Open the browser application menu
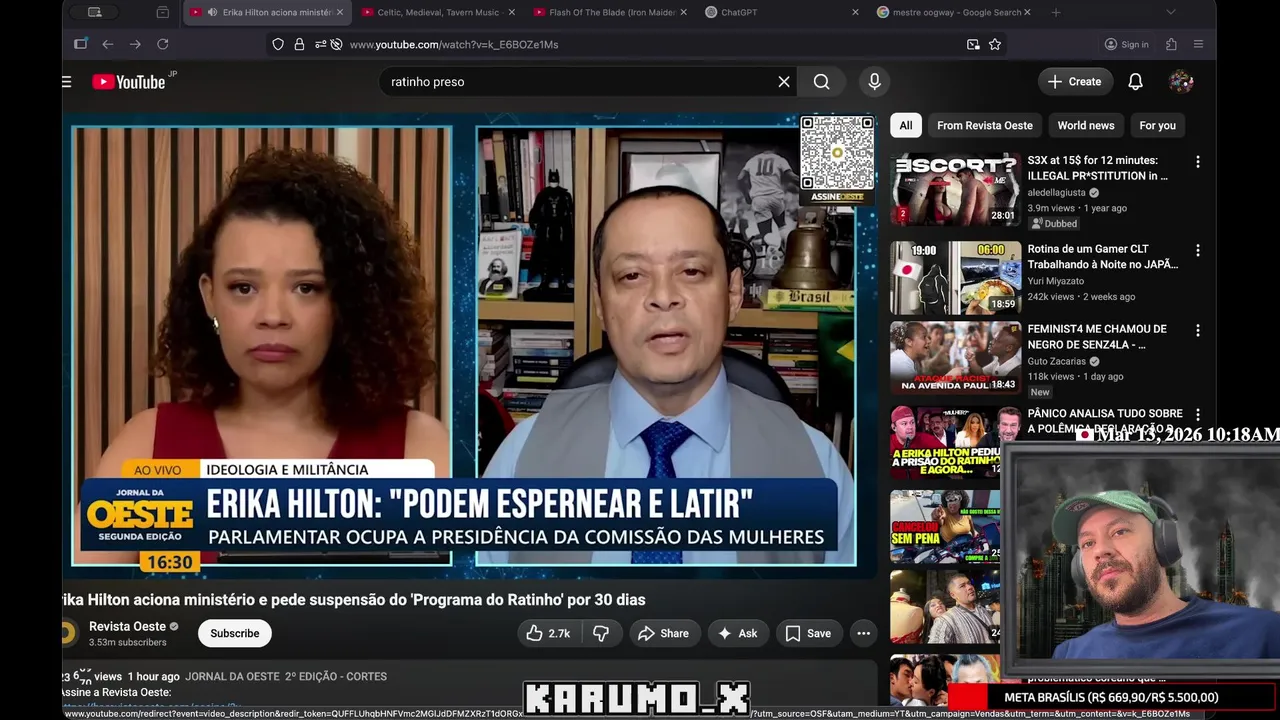This screenshot has height=720, width=1280. [x=1198, y=44]
